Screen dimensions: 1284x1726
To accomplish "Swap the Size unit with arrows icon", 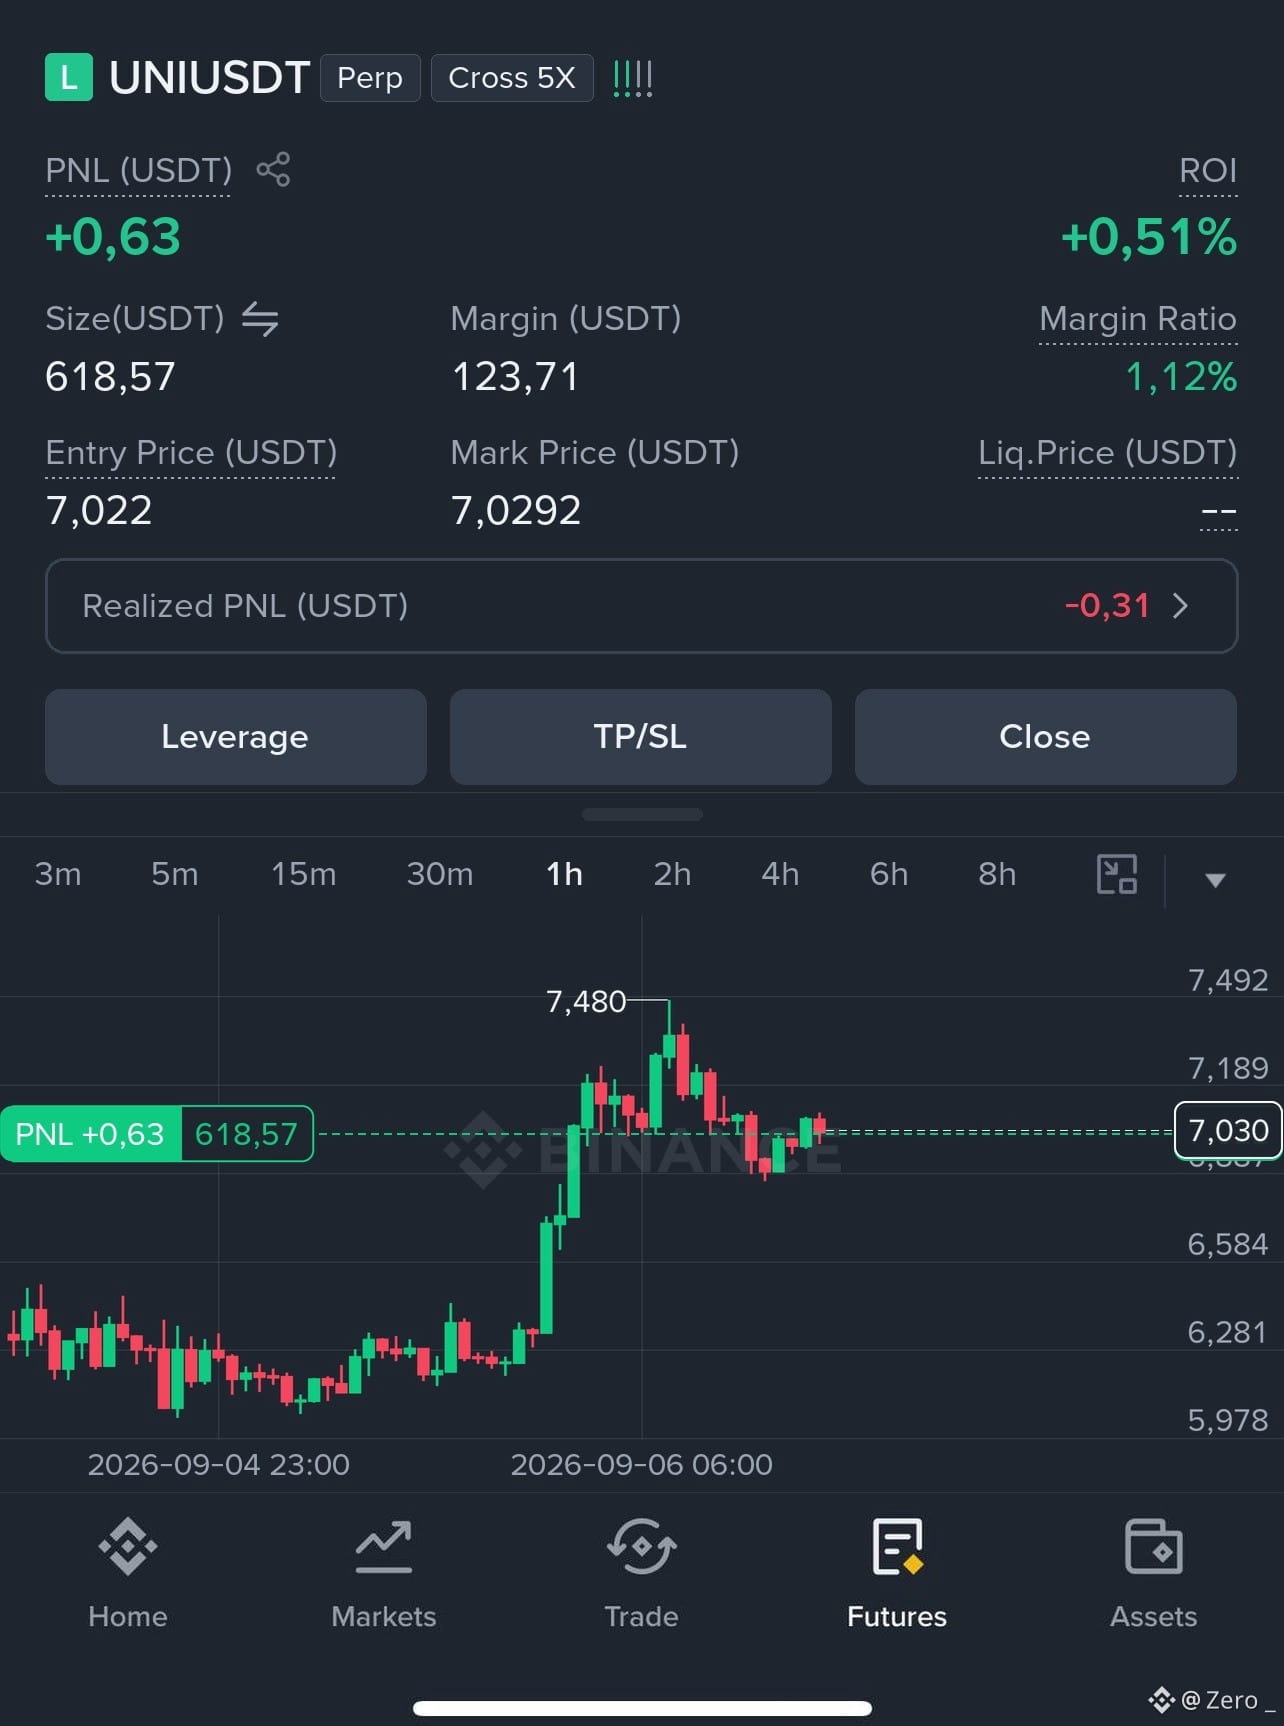I will [x=260, y=319].
